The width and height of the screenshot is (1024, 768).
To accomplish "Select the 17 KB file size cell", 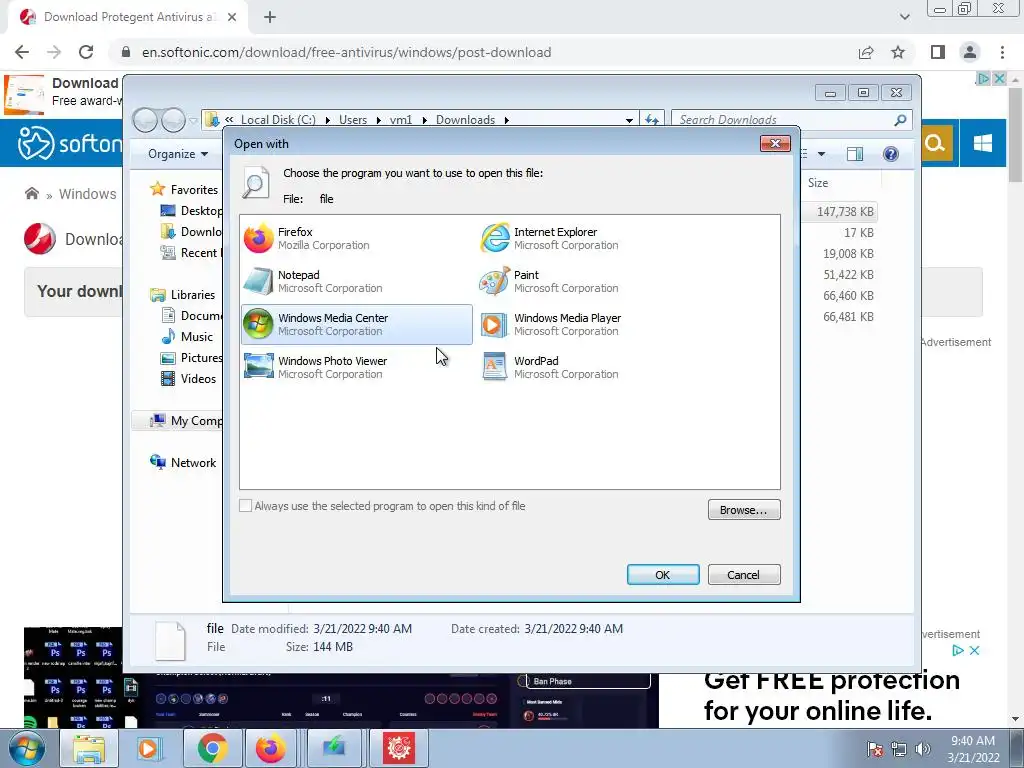I will click(x=858, y=232).
